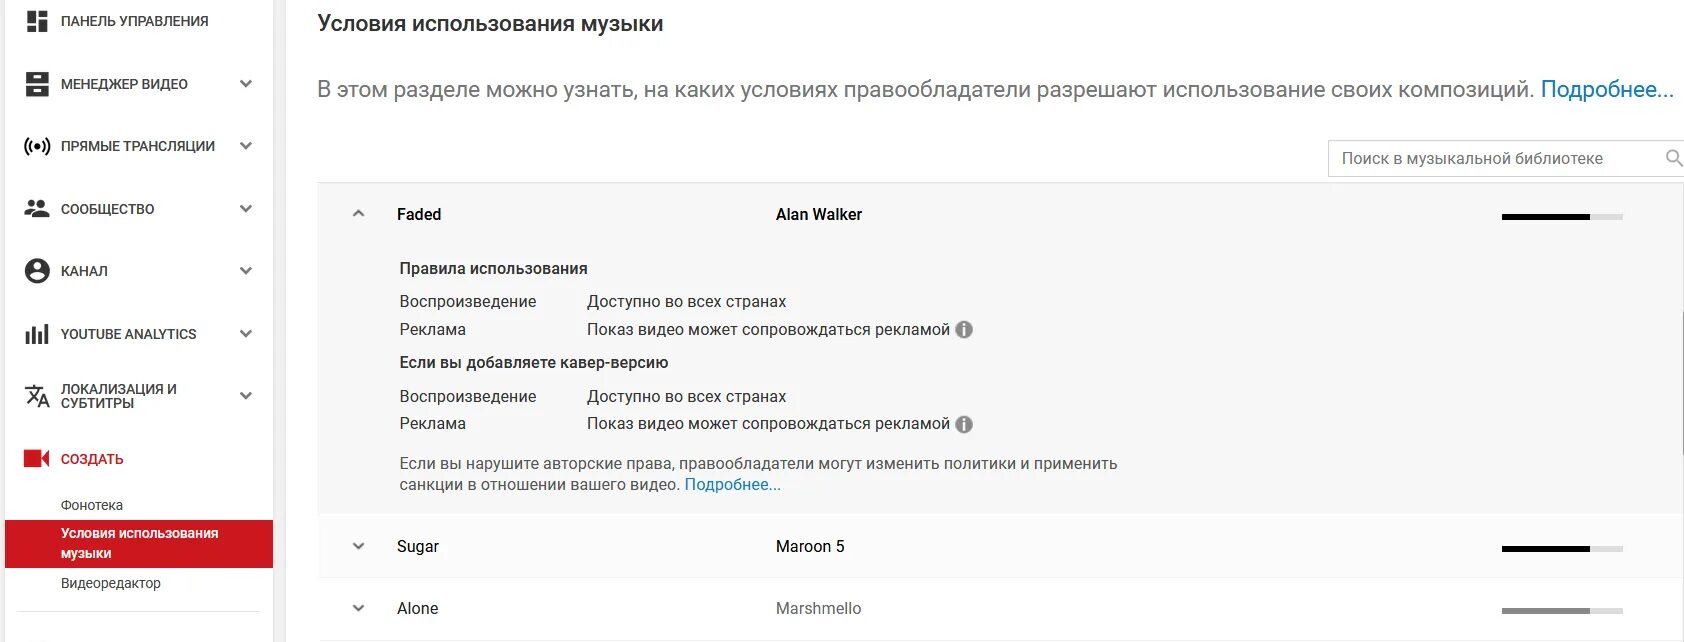This screenshot has height=642, width=1684.
Task: Click info icon beside first Реклама row
Action: 964,330
